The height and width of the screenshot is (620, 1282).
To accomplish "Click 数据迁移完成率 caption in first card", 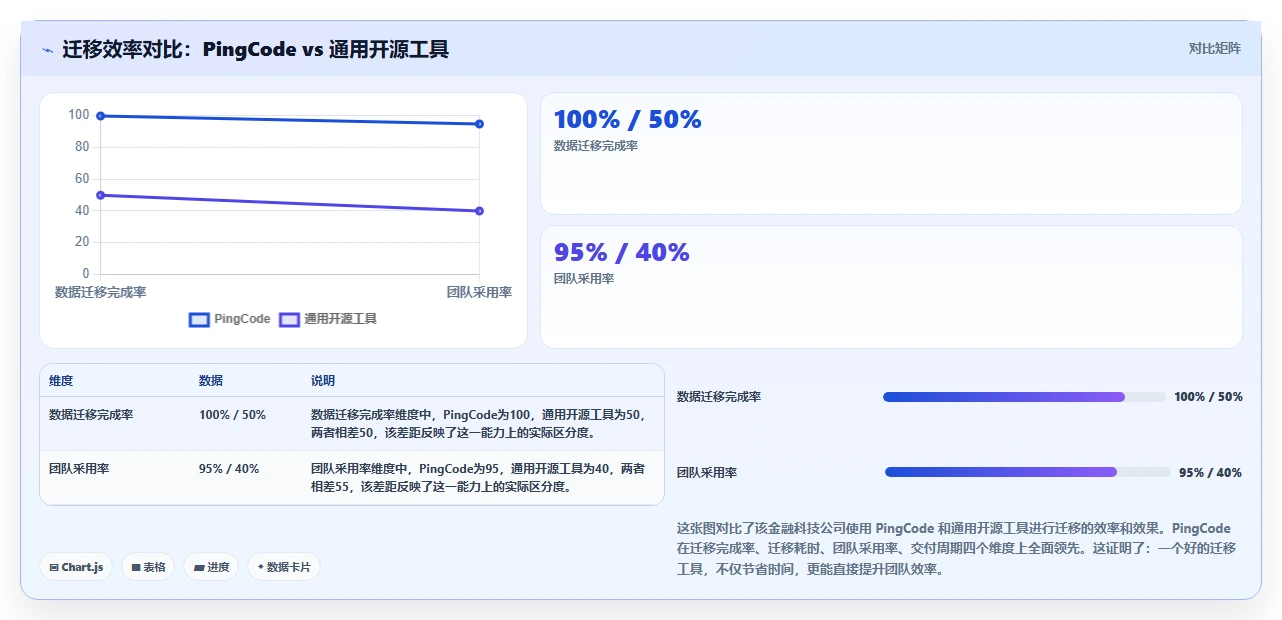I will click(x=596, y=146).
